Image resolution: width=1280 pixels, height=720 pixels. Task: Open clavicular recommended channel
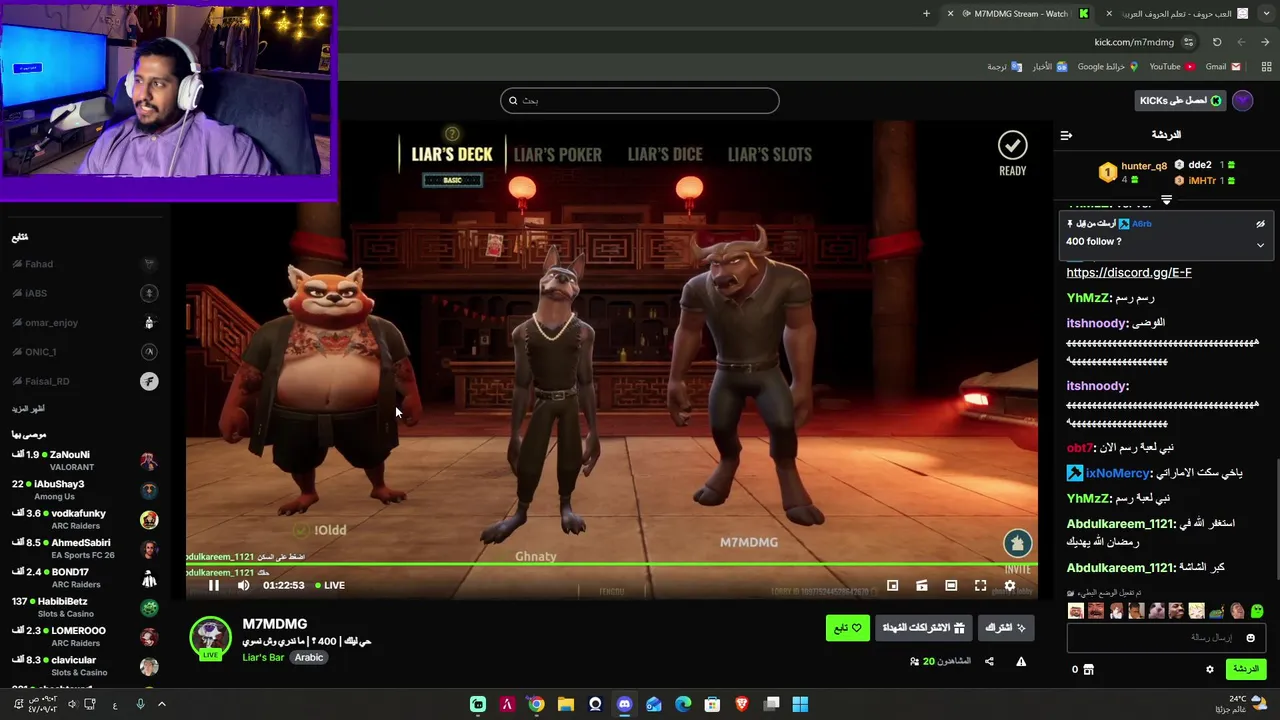85,666
